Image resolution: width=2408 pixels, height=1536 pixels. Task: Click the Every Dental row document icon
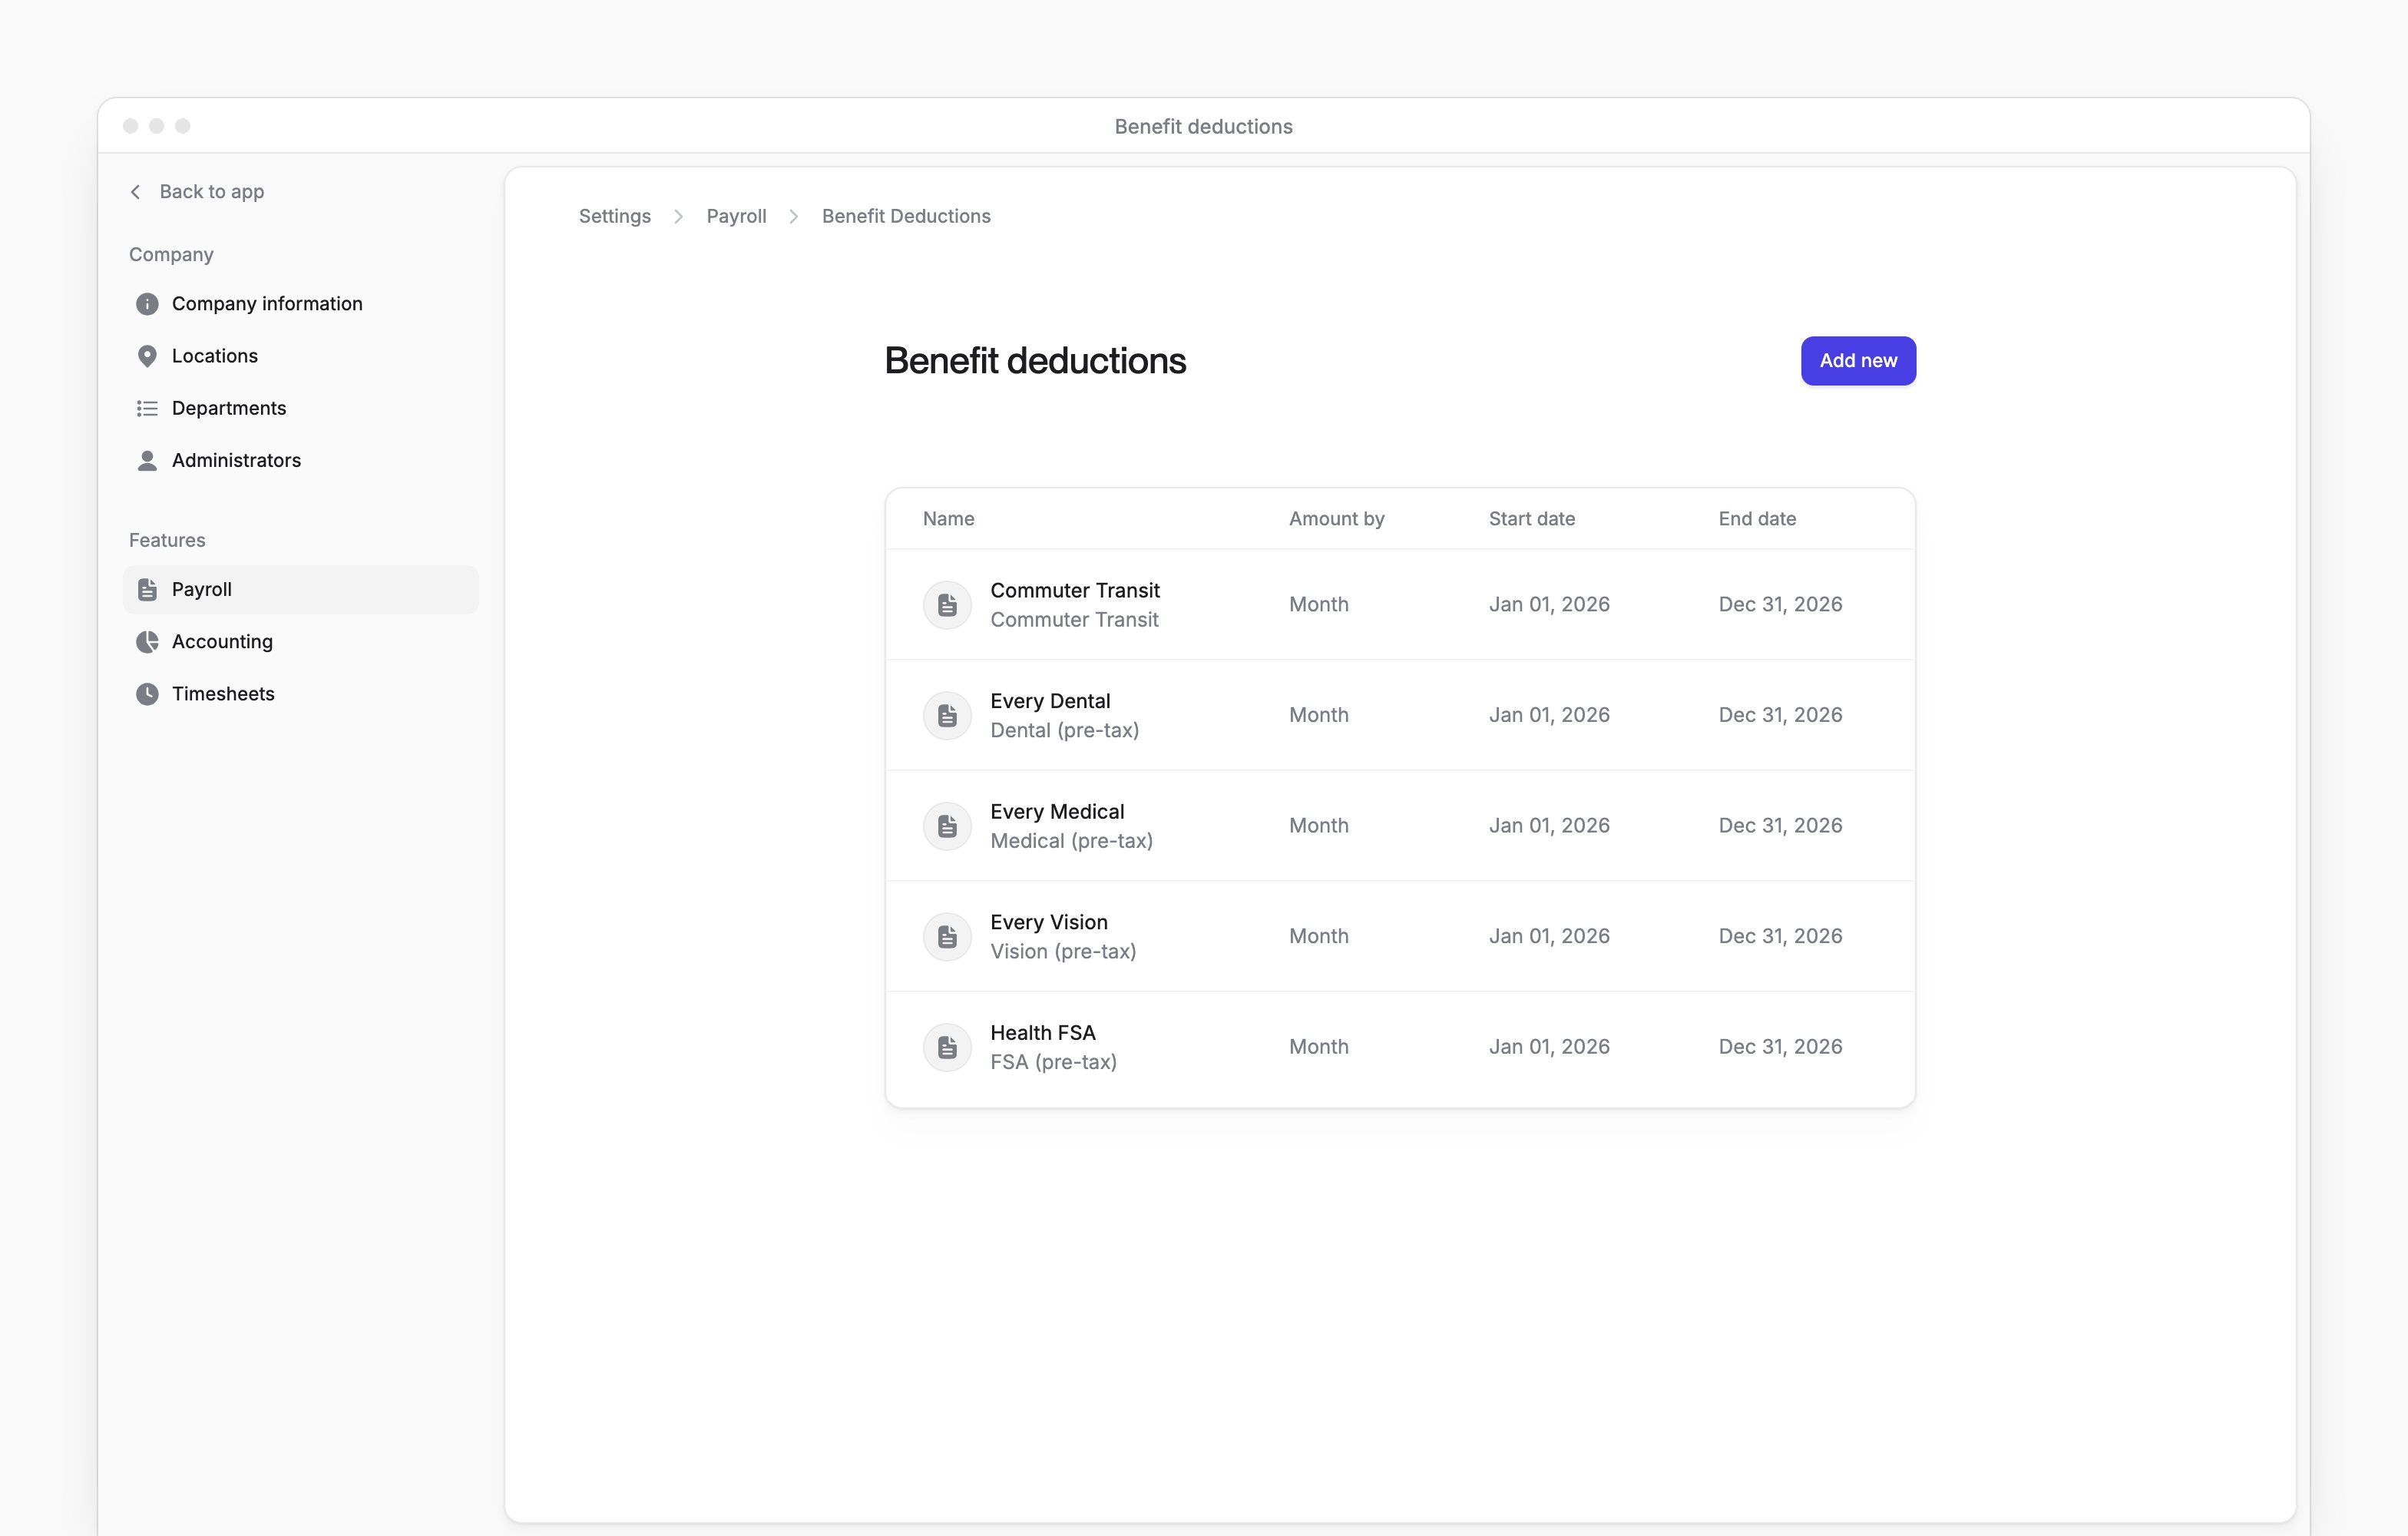(947, 716)
